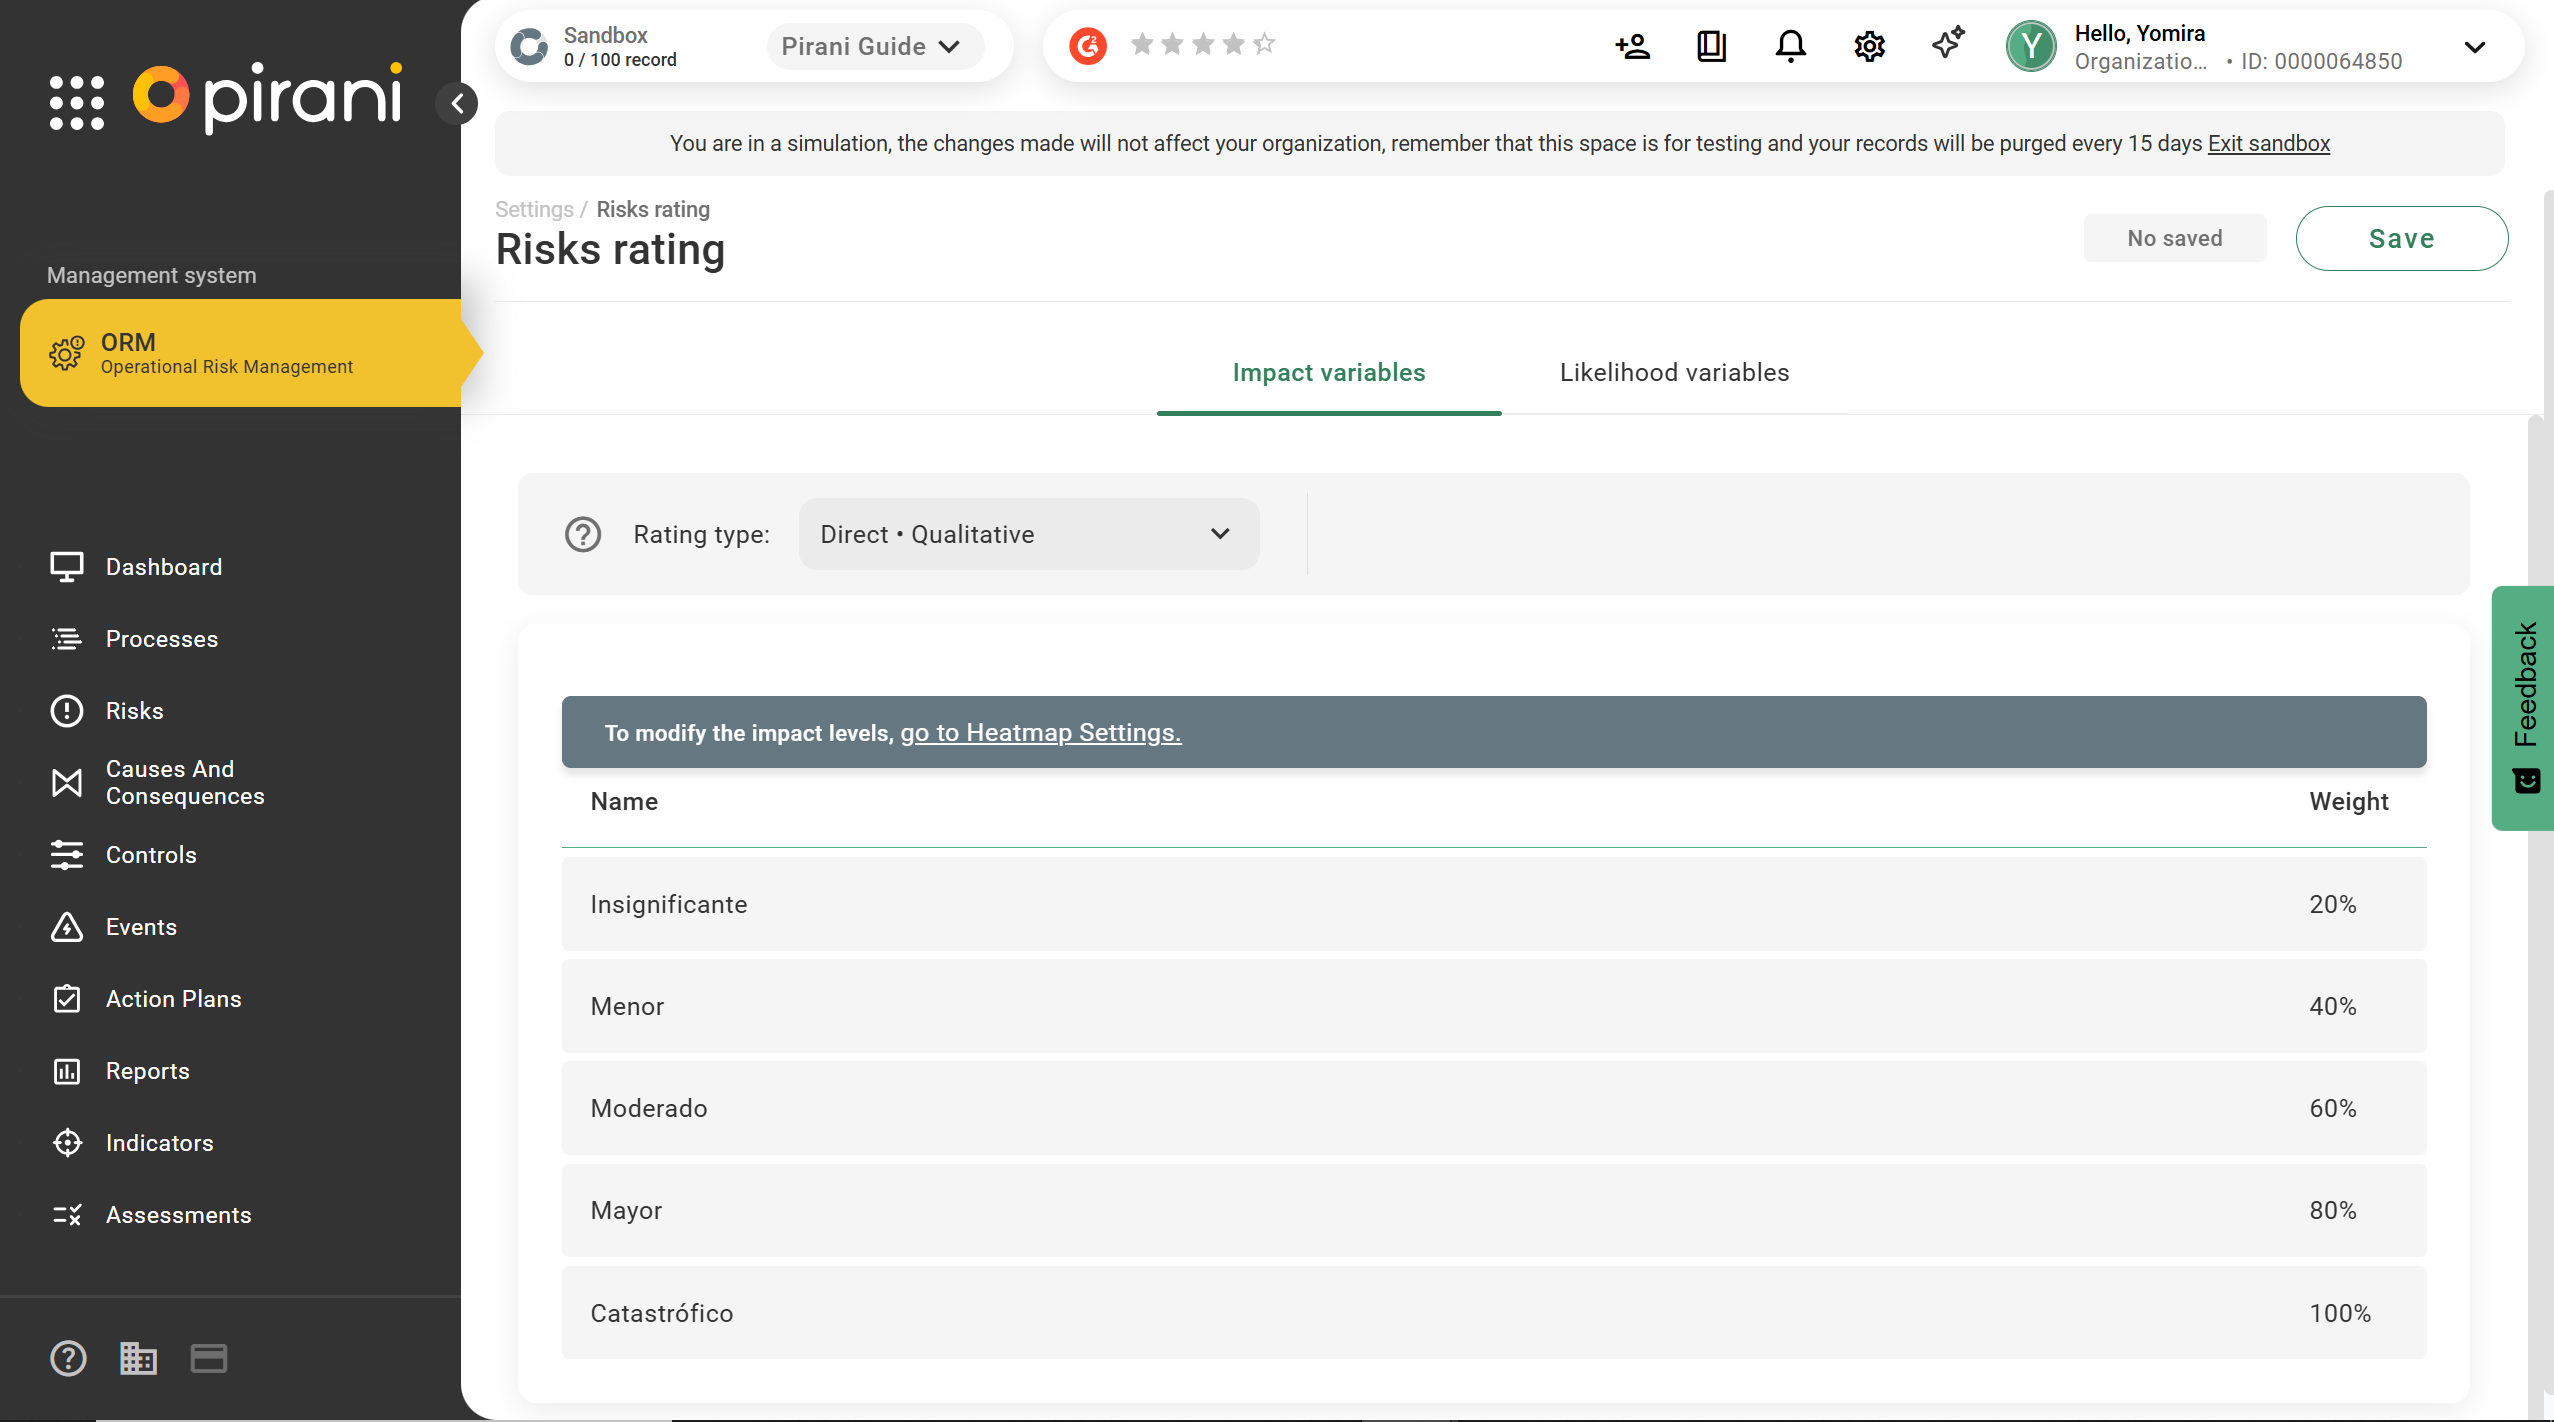Image resolution: width=2554 pixels, height=1422 pixels.
Task: Follow the go to Heatmap Settings link
Action: click(x=1040, y=732)
